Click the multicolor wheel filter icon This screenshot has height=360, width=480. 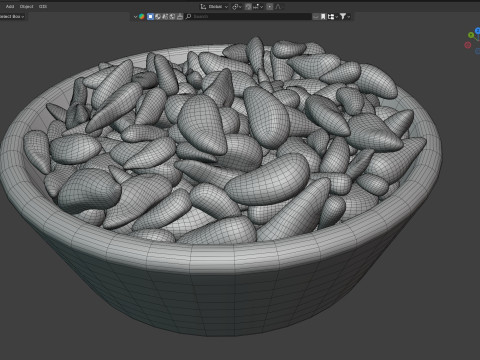pyautogui.click(x=142, y=16)
